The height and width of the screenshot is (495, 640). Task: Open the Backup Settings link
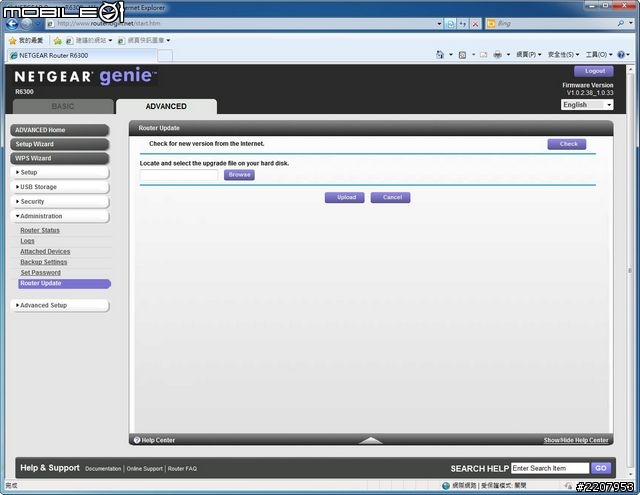click(44, 262)
